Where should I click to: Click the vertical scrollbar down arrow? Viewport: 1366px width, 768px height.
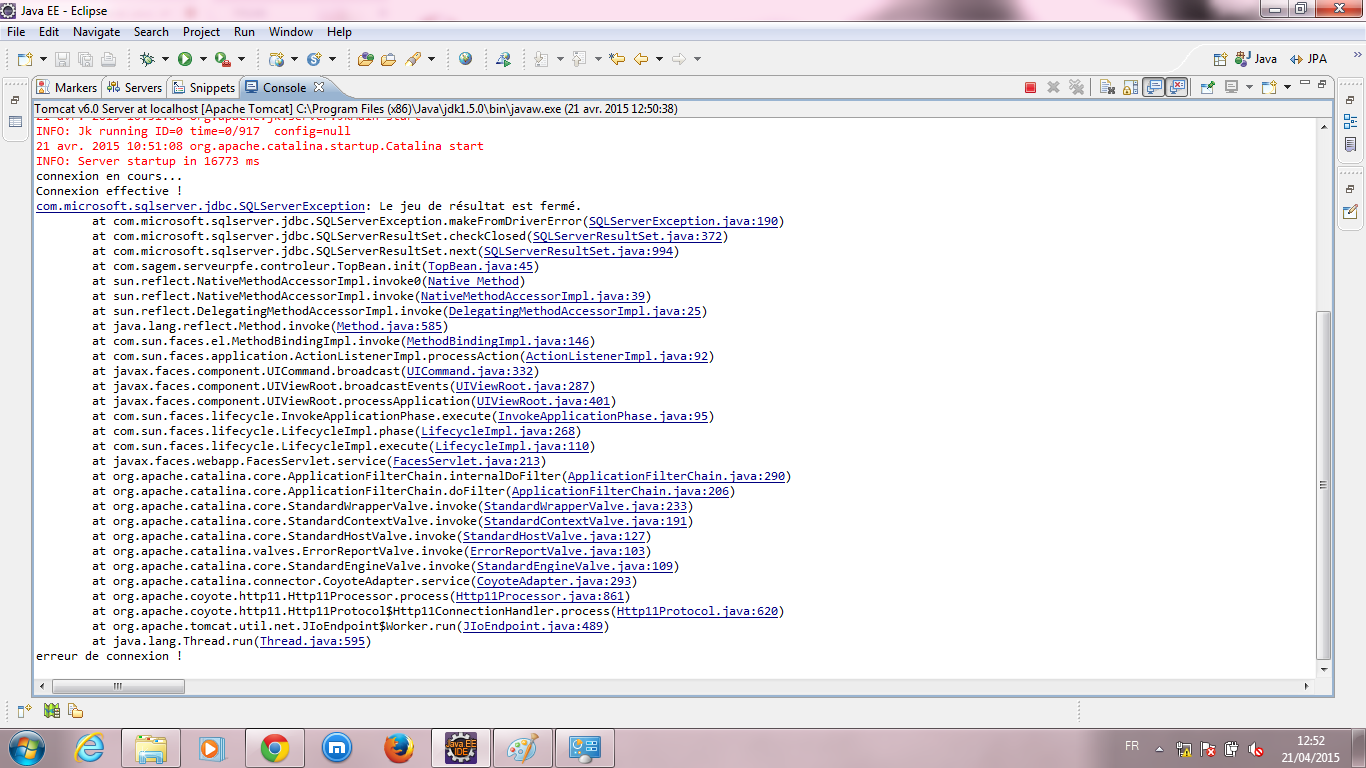pyautogui.click(x=1324, y=669)
